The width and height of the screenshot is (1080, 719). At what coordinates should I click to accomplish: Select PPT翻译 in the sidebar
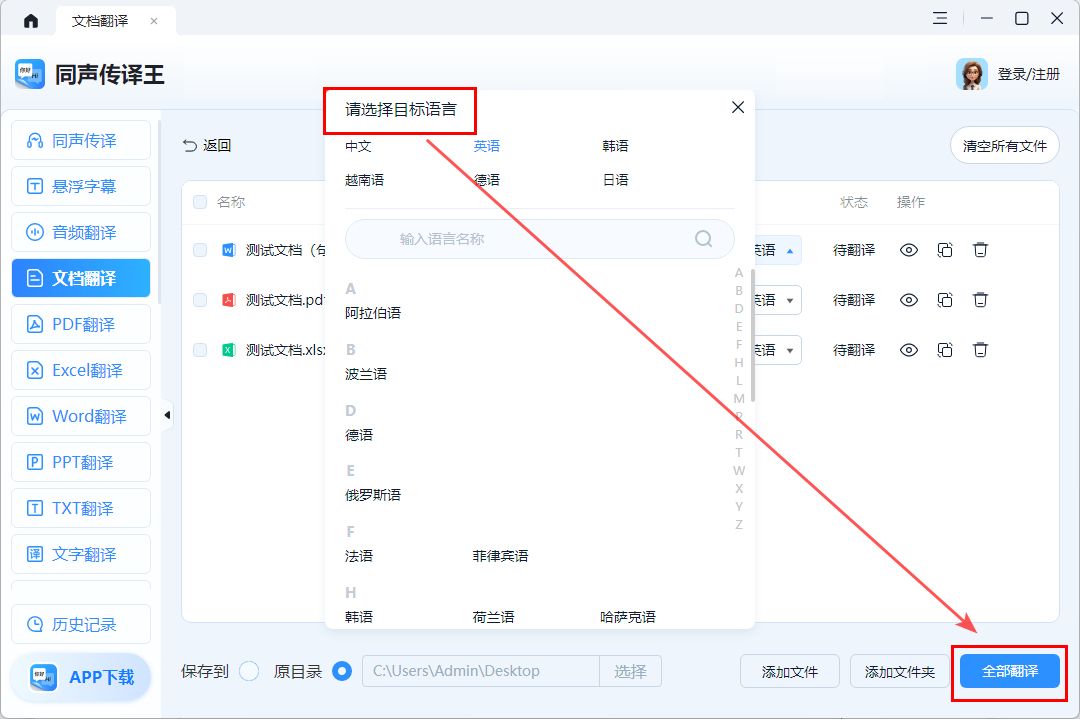click(x=80, y=462)
